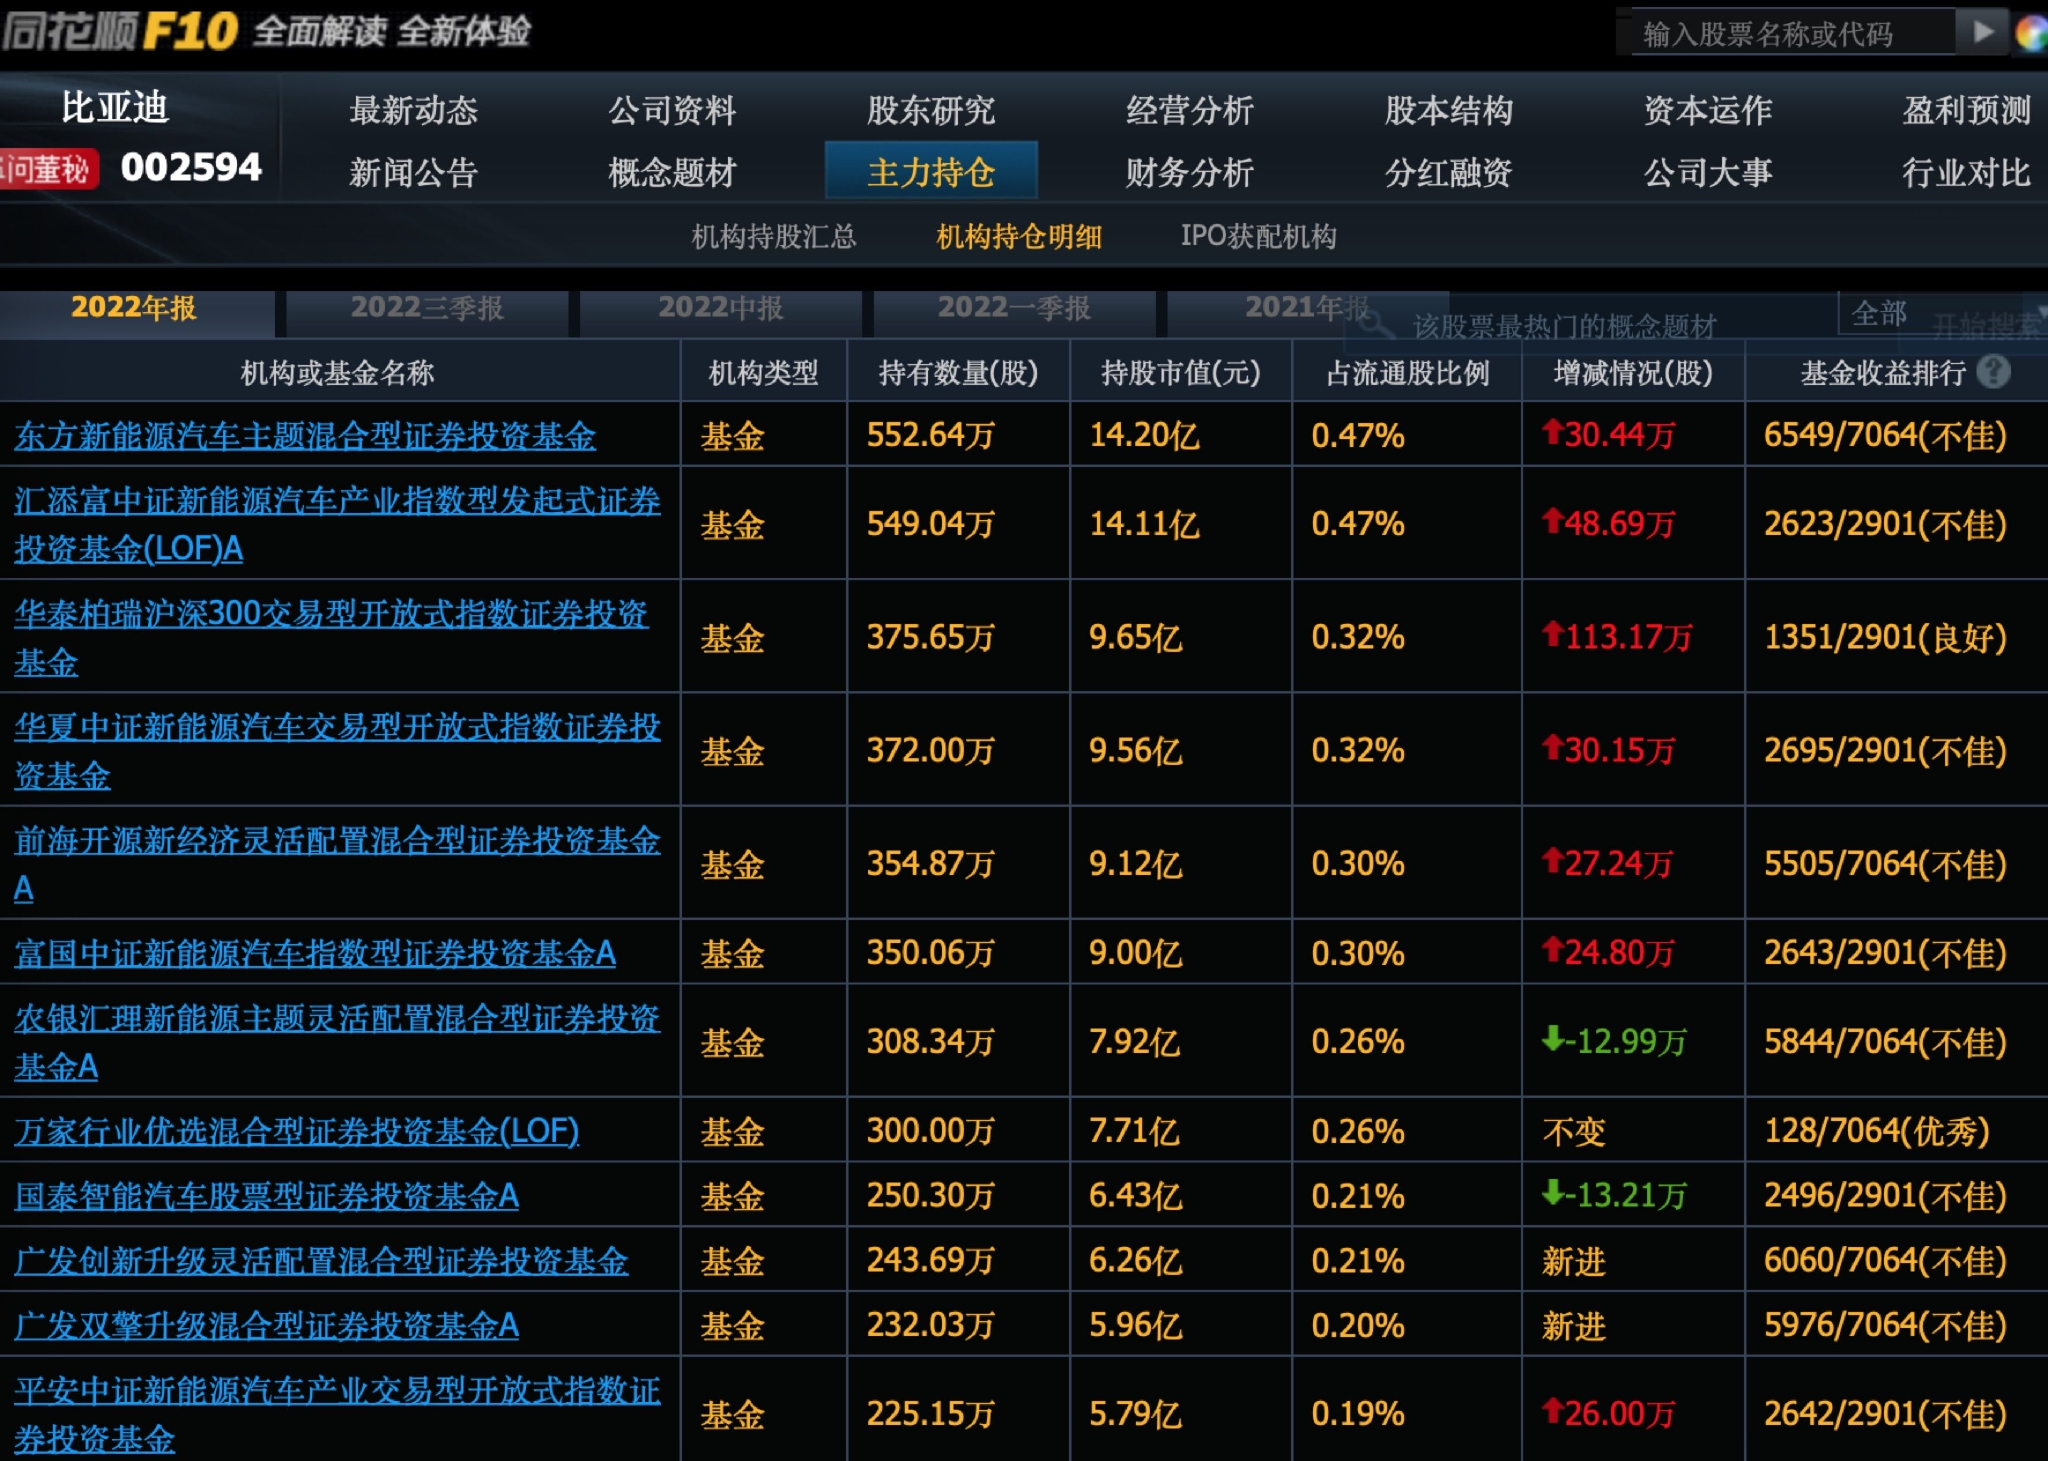2048x1461 pixels.
Task: Open the 东方新能源汽车主题混合型证券投资基金 link
Action: tap(305, 435)
